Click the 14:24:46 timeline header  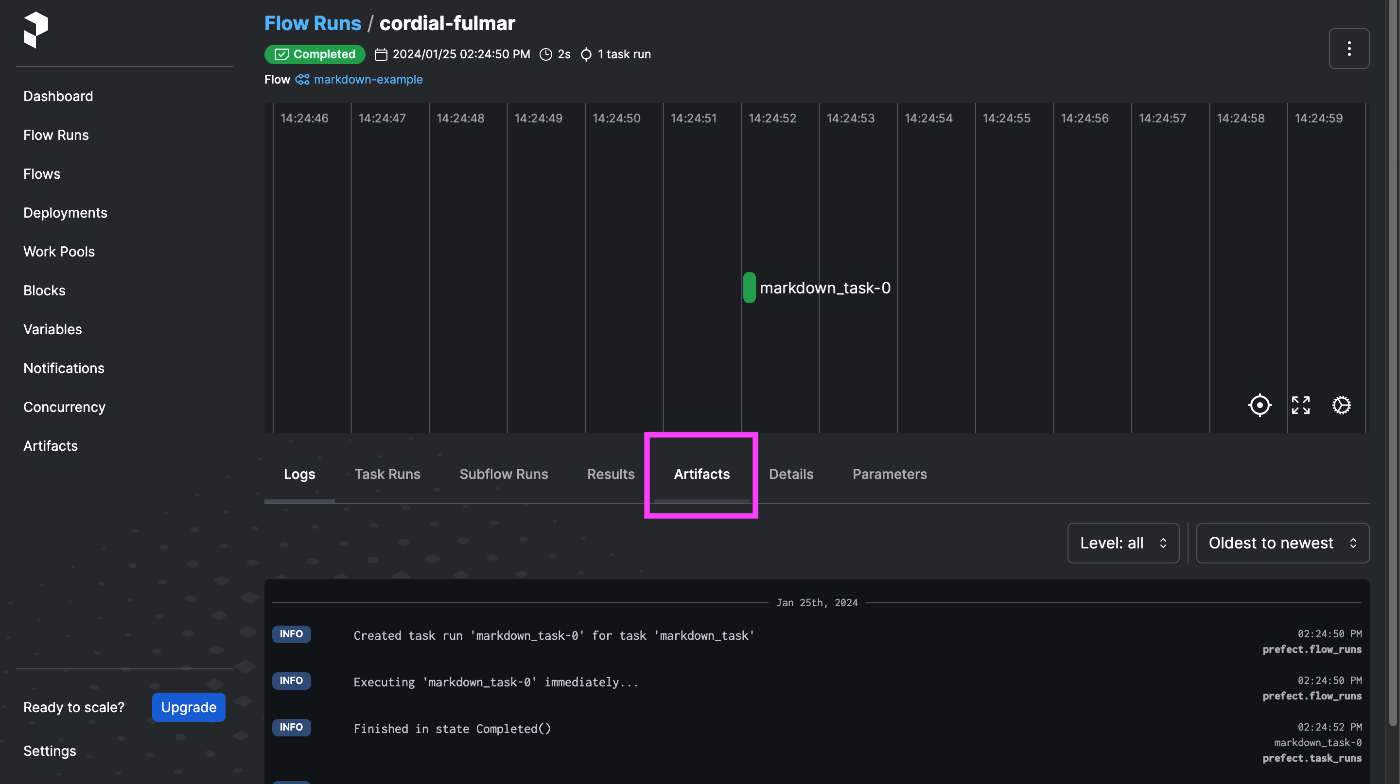pyautogui.click(x=304, y=118)
